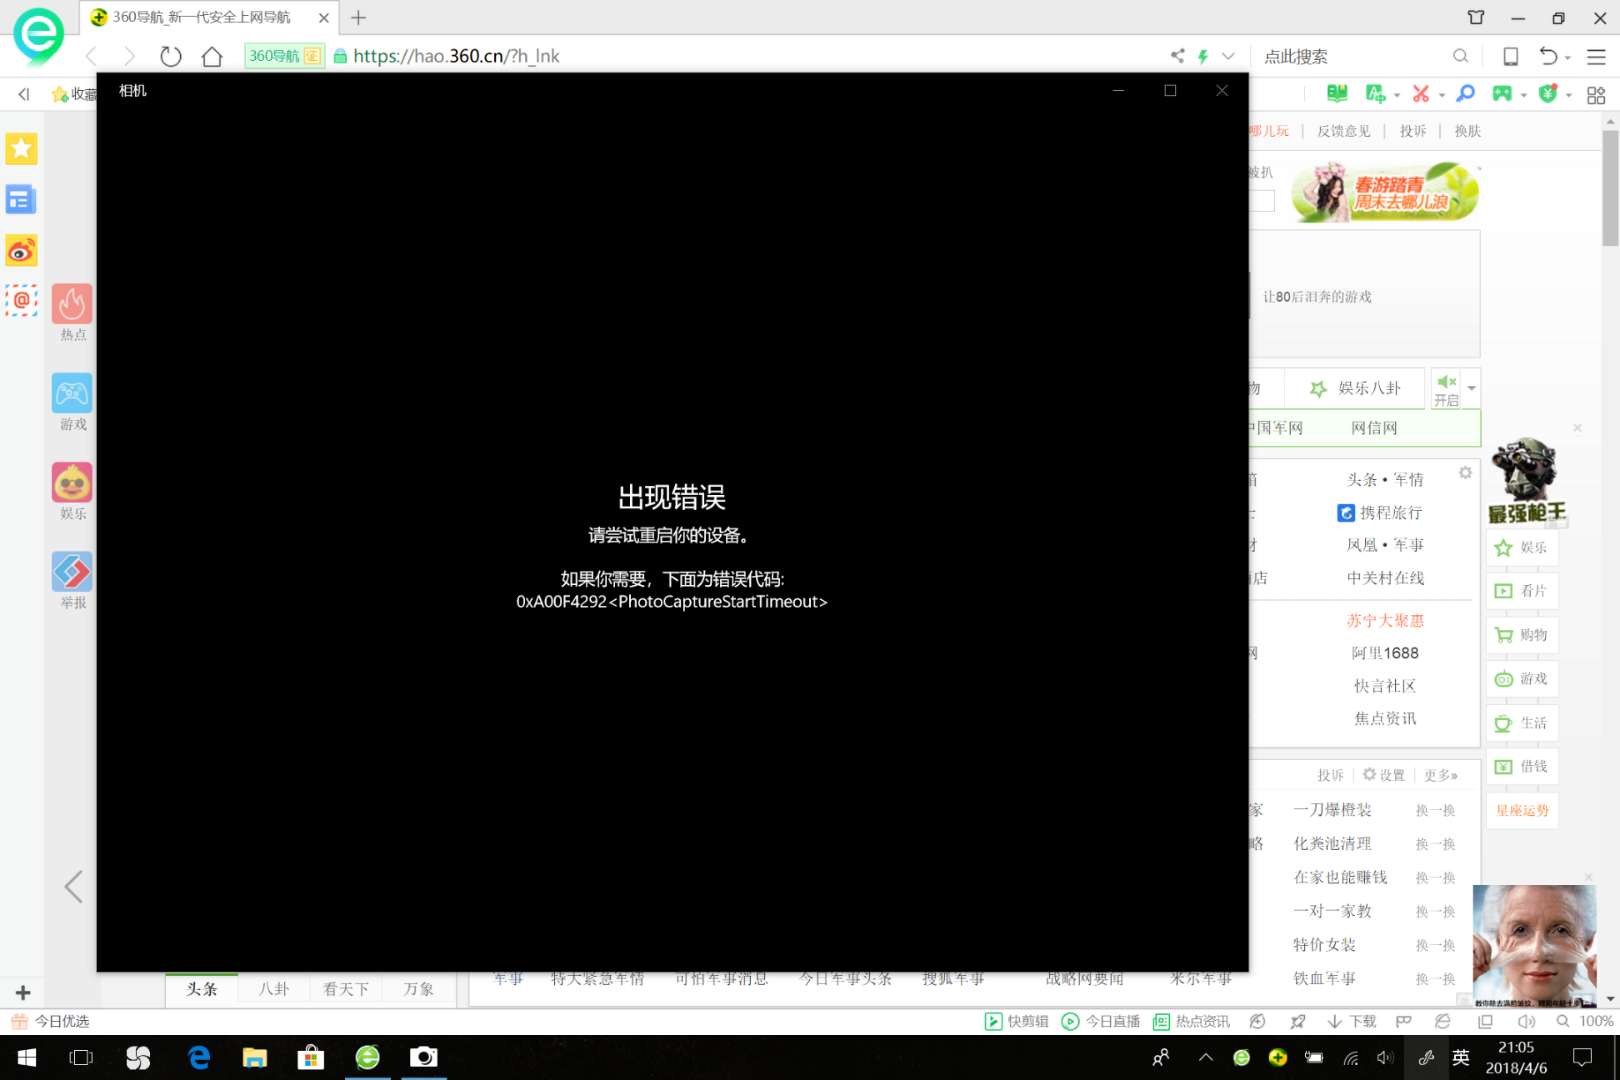Viewport: 1620px width, 1080px height.
Task: Open the browser main menu hamburger icon
Action: point(1596,57)
